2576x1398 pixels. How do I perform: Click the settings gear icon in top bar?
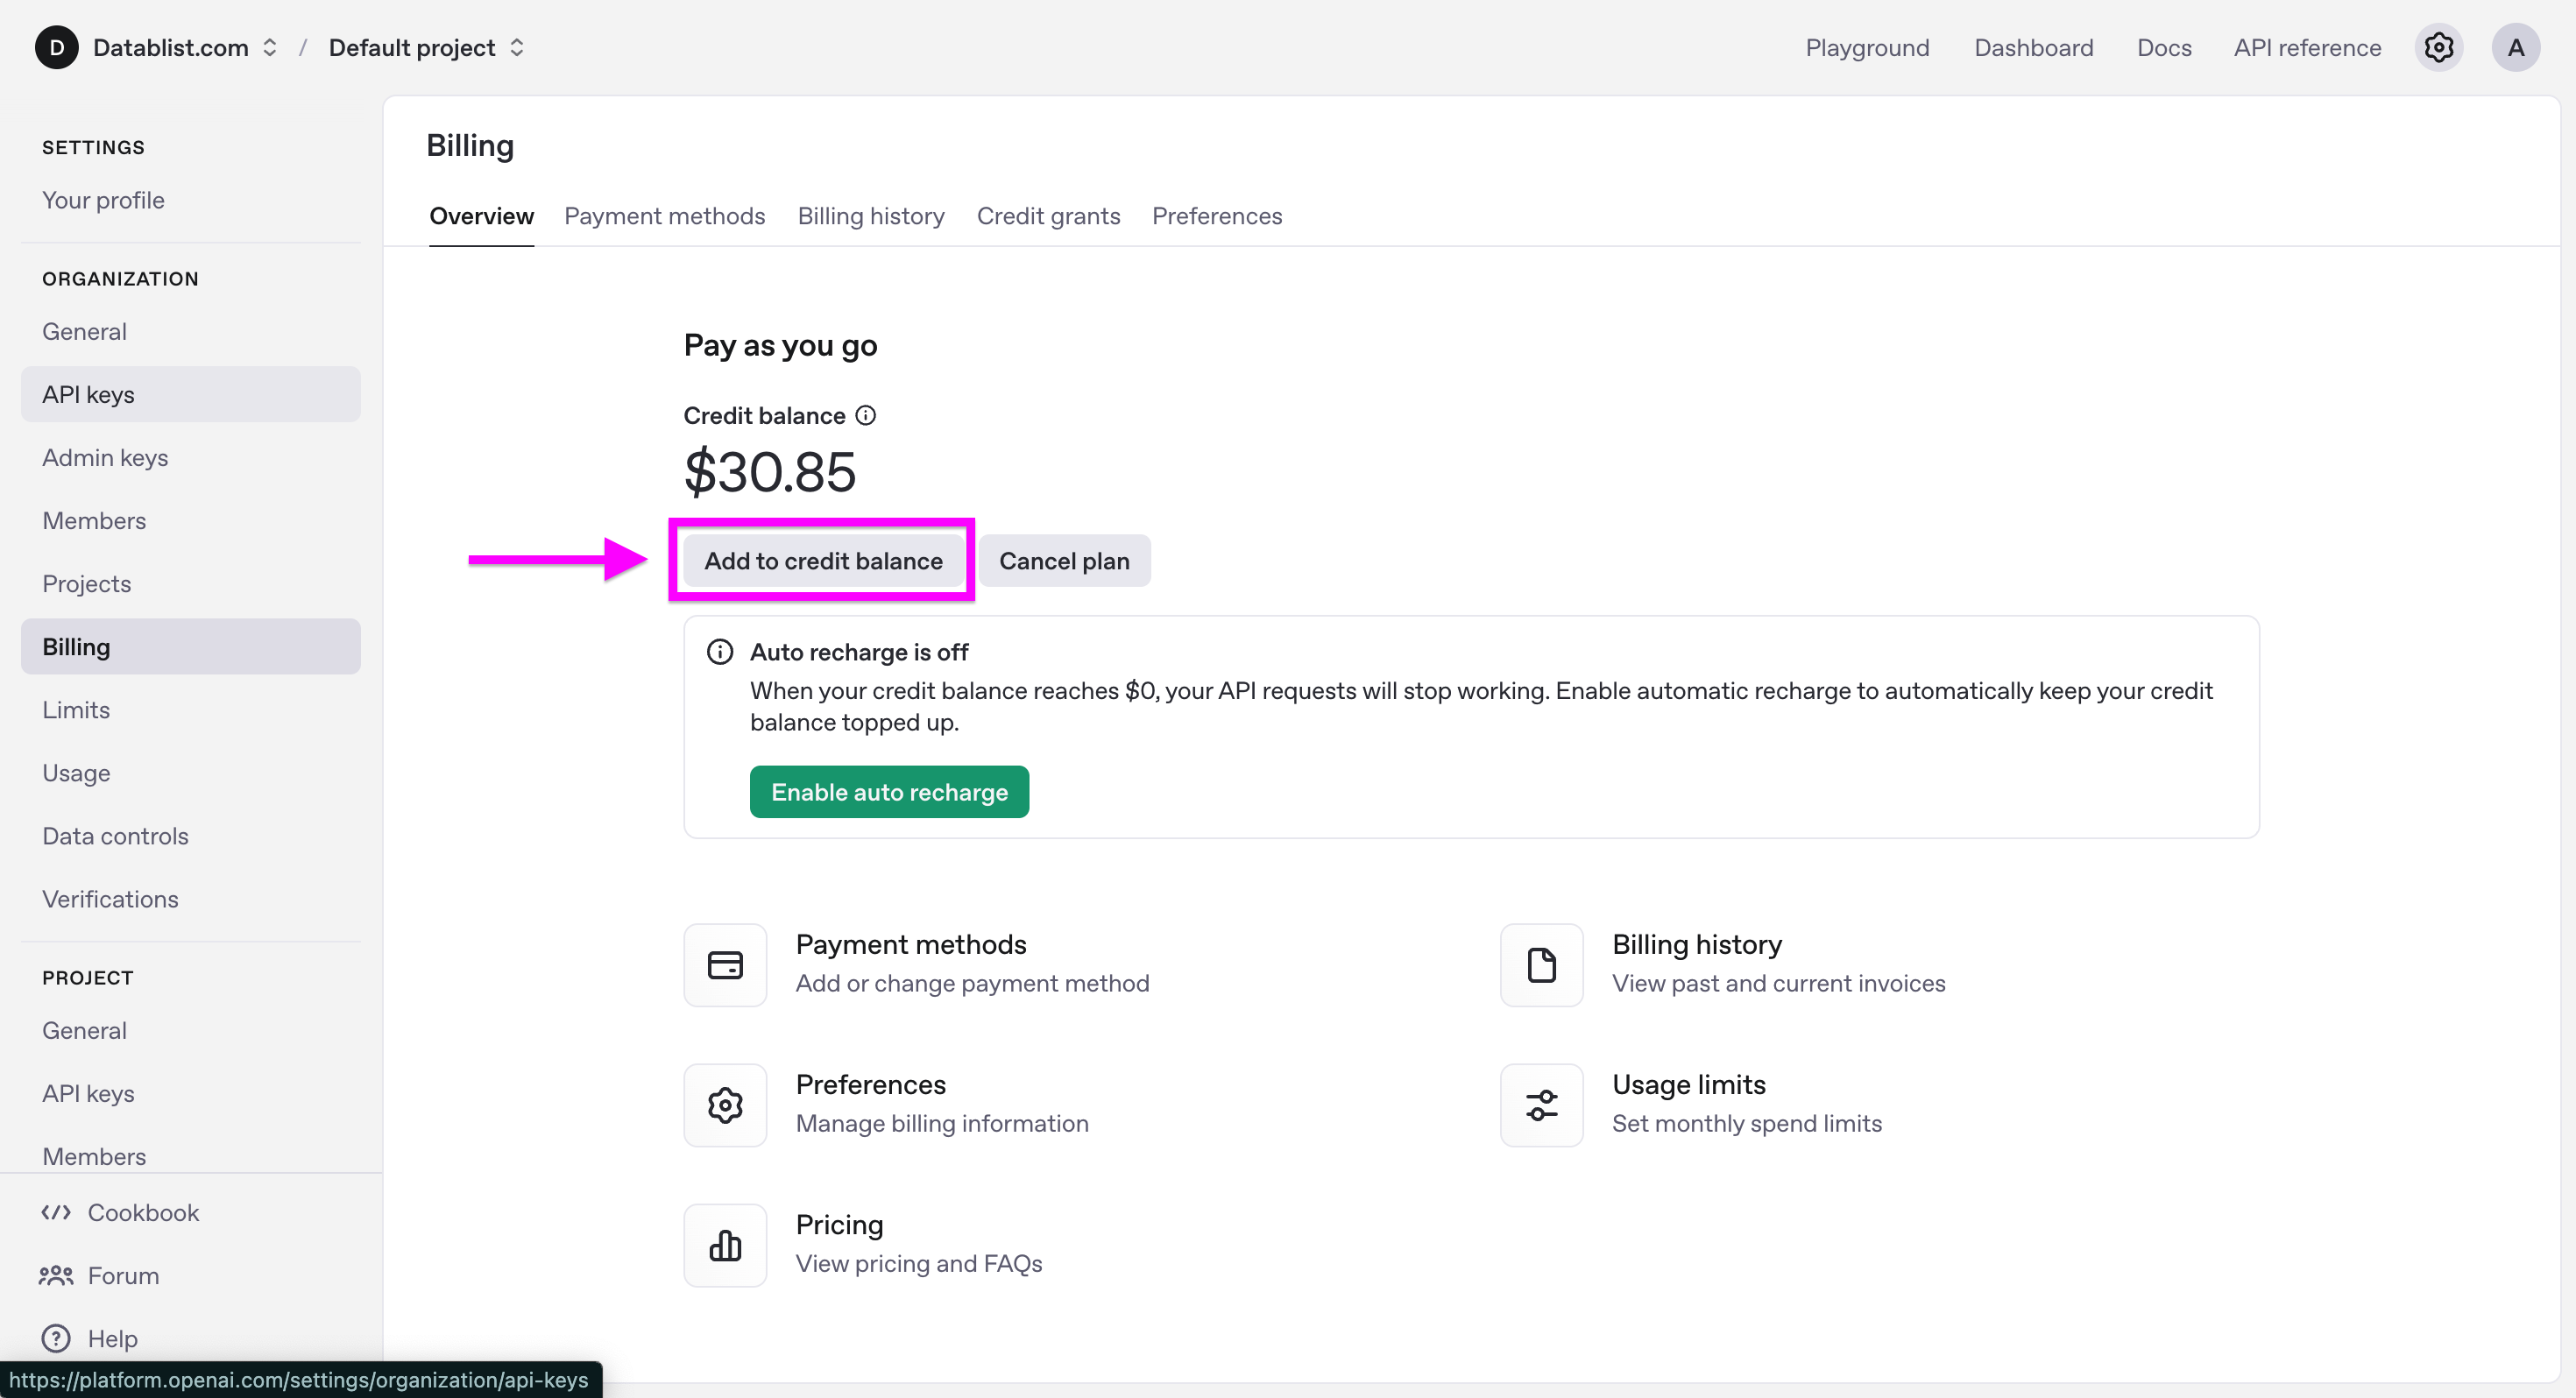2438,48
